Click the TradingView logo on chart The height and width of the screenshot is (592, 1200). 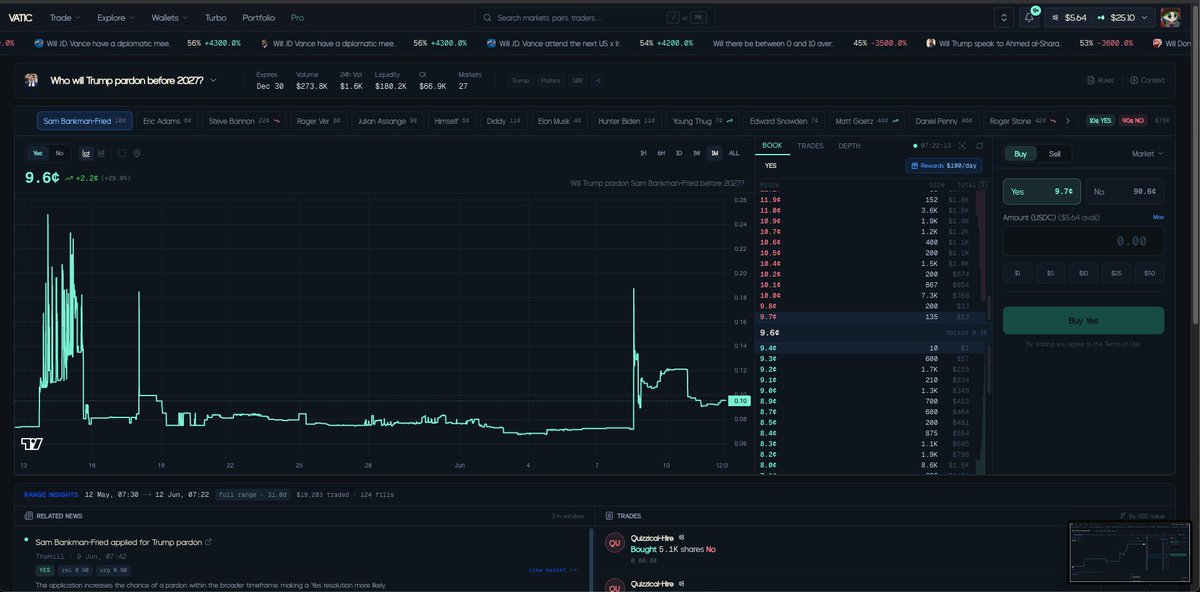coord(32,443)
